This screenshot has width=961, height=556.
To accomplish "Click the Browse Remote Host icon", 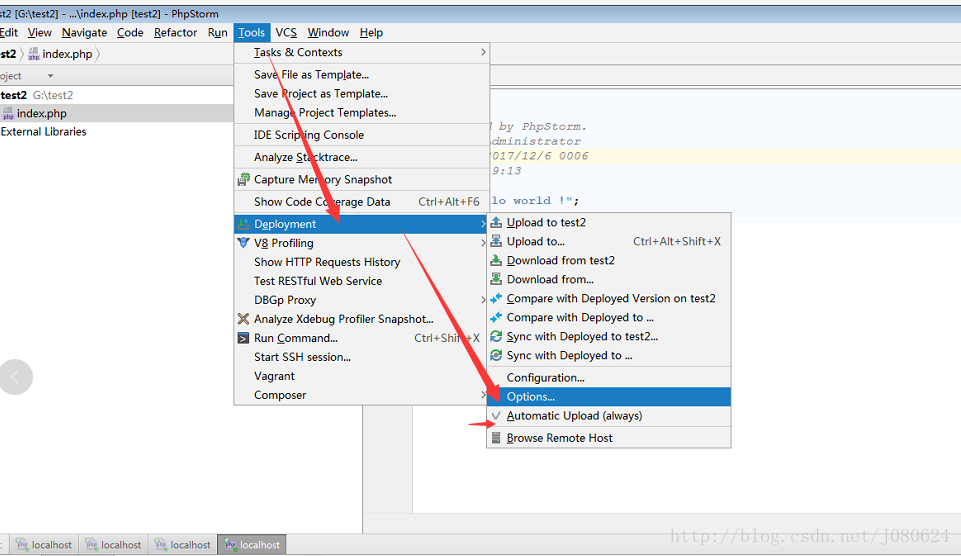I will pos(496,438).
